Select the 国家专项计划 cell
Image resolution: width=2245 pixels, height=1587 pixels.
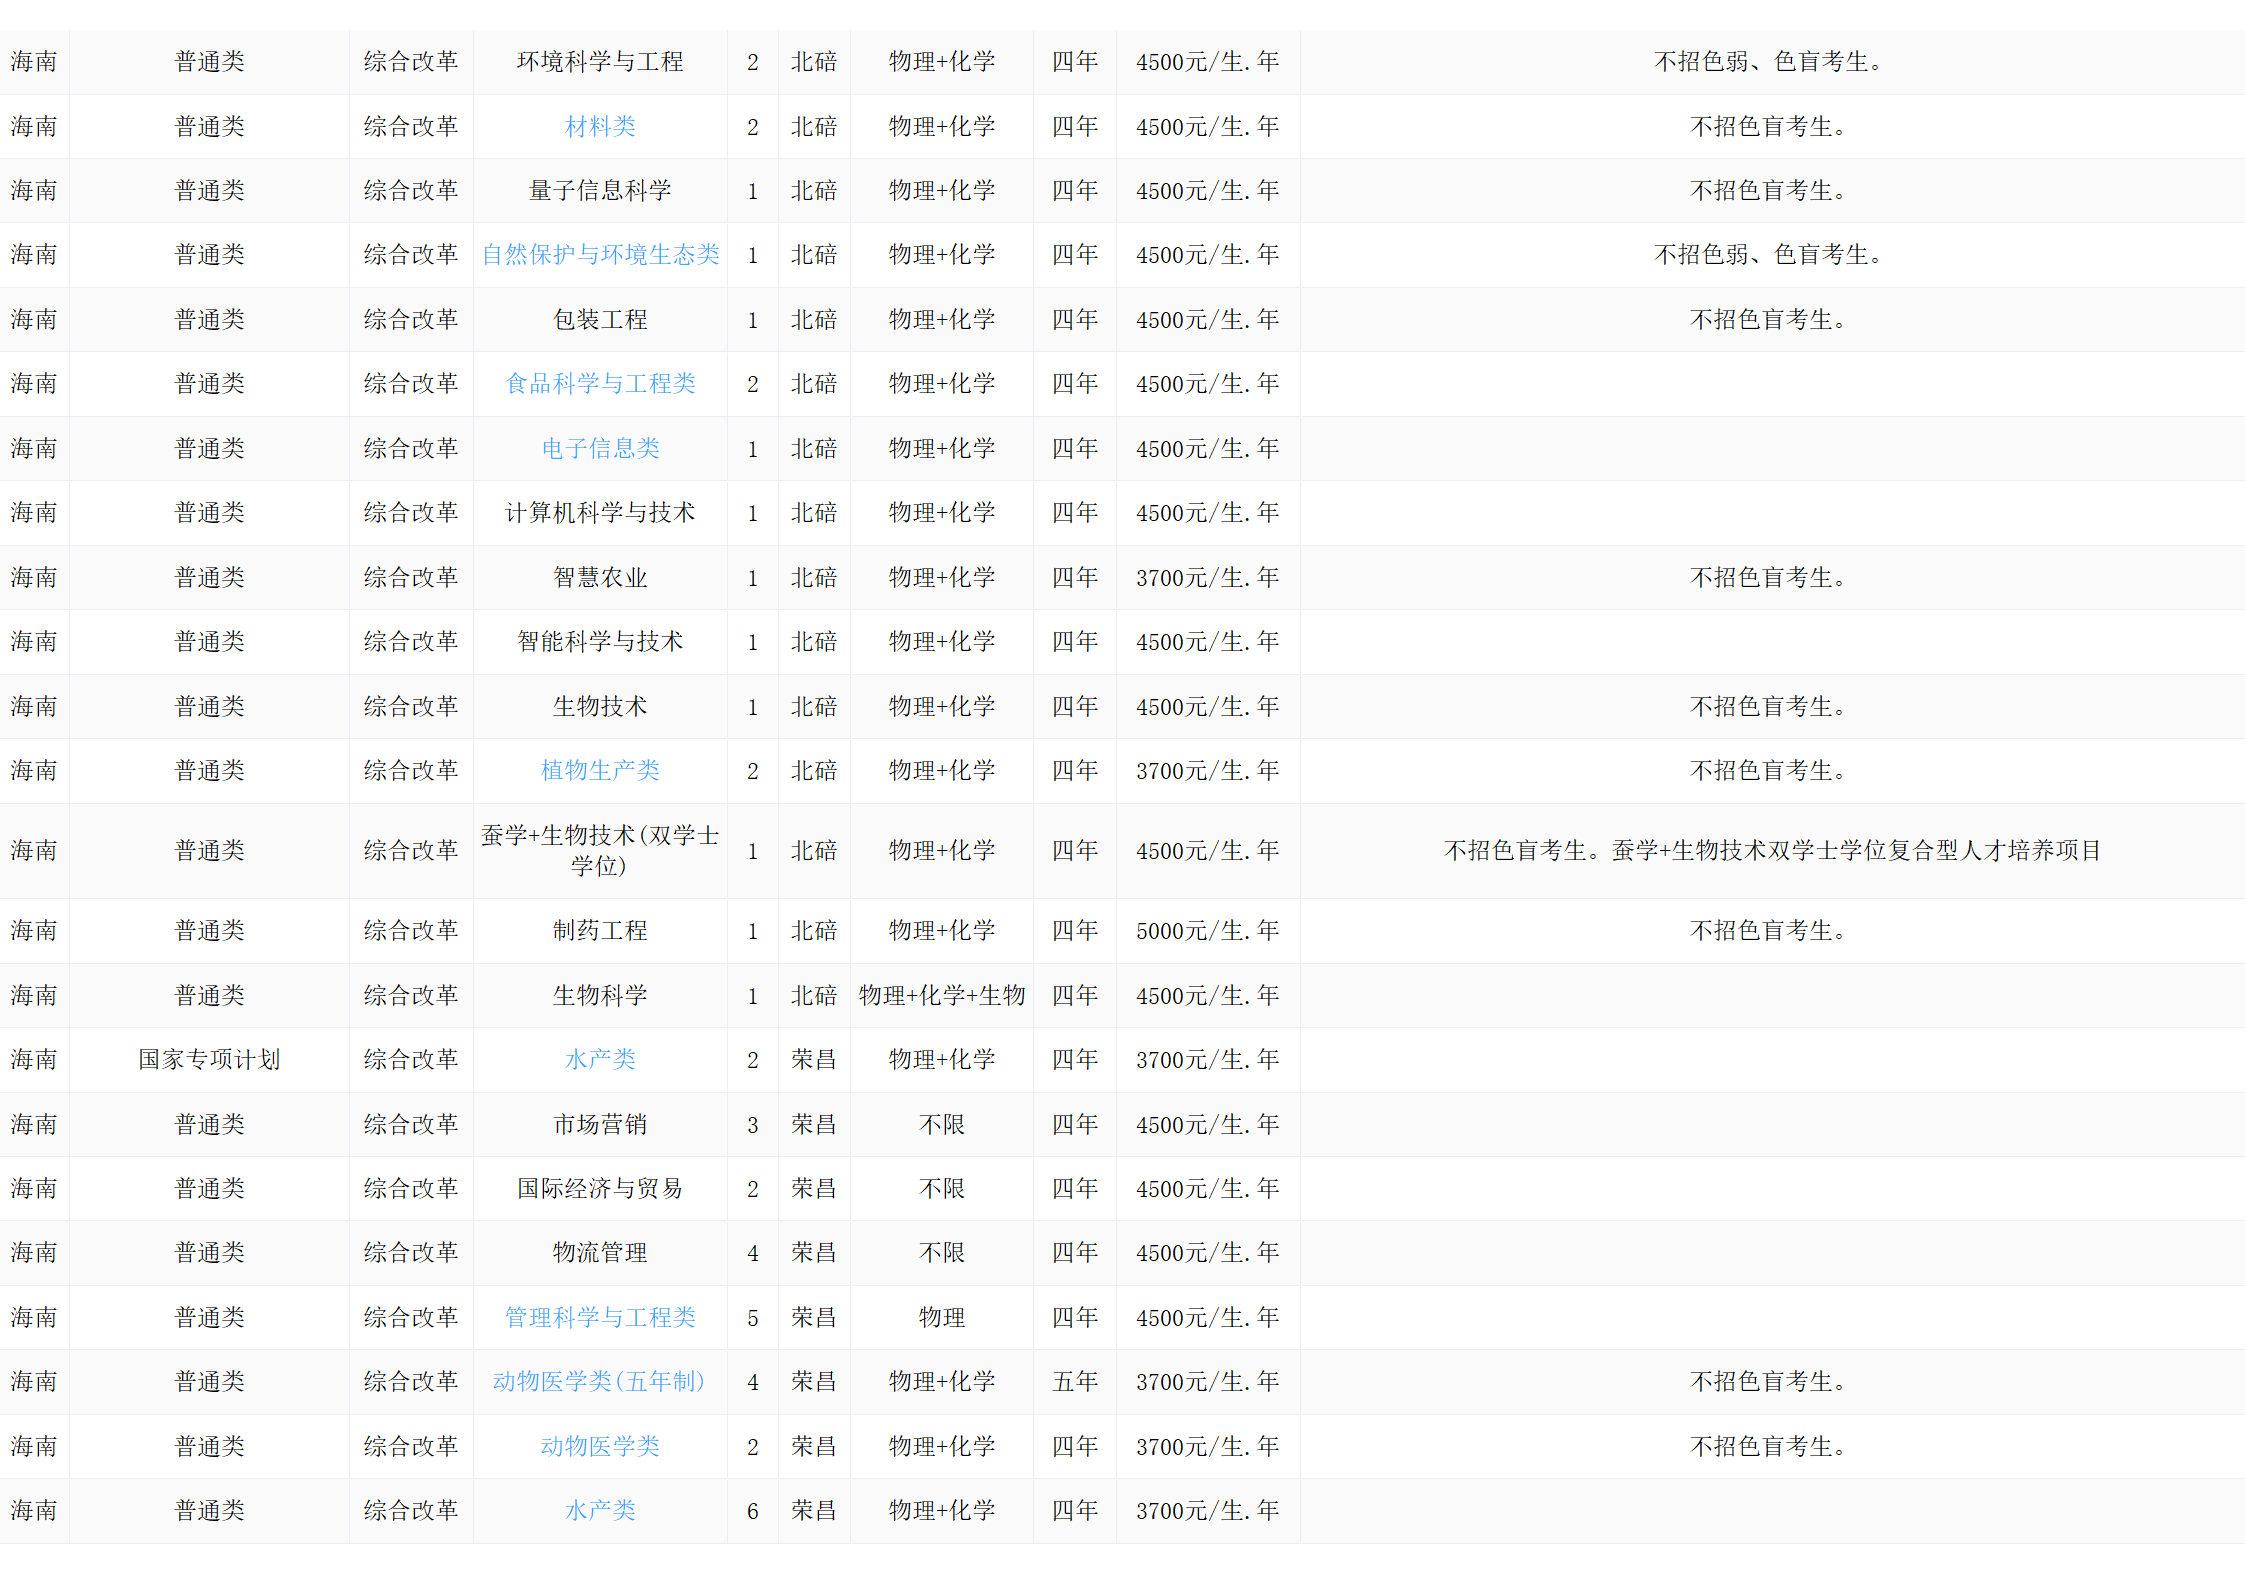point(209,1060)
